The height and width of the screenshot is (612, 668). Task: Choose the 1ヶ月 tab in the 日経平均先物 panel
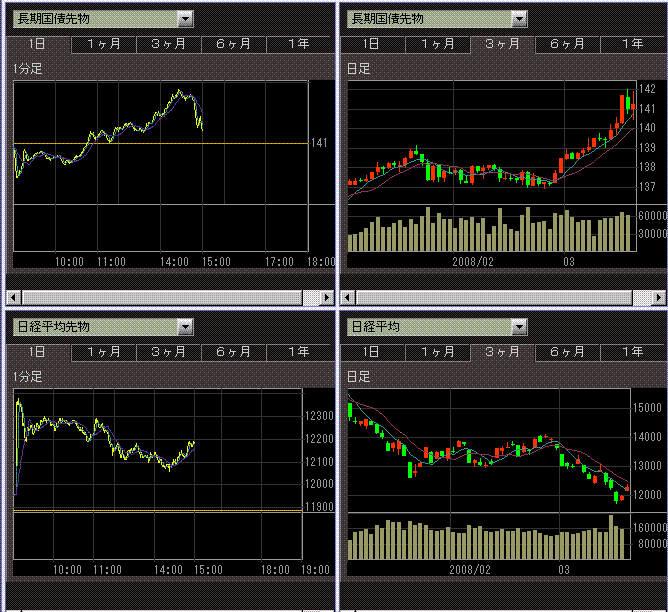tap(104, 352)
